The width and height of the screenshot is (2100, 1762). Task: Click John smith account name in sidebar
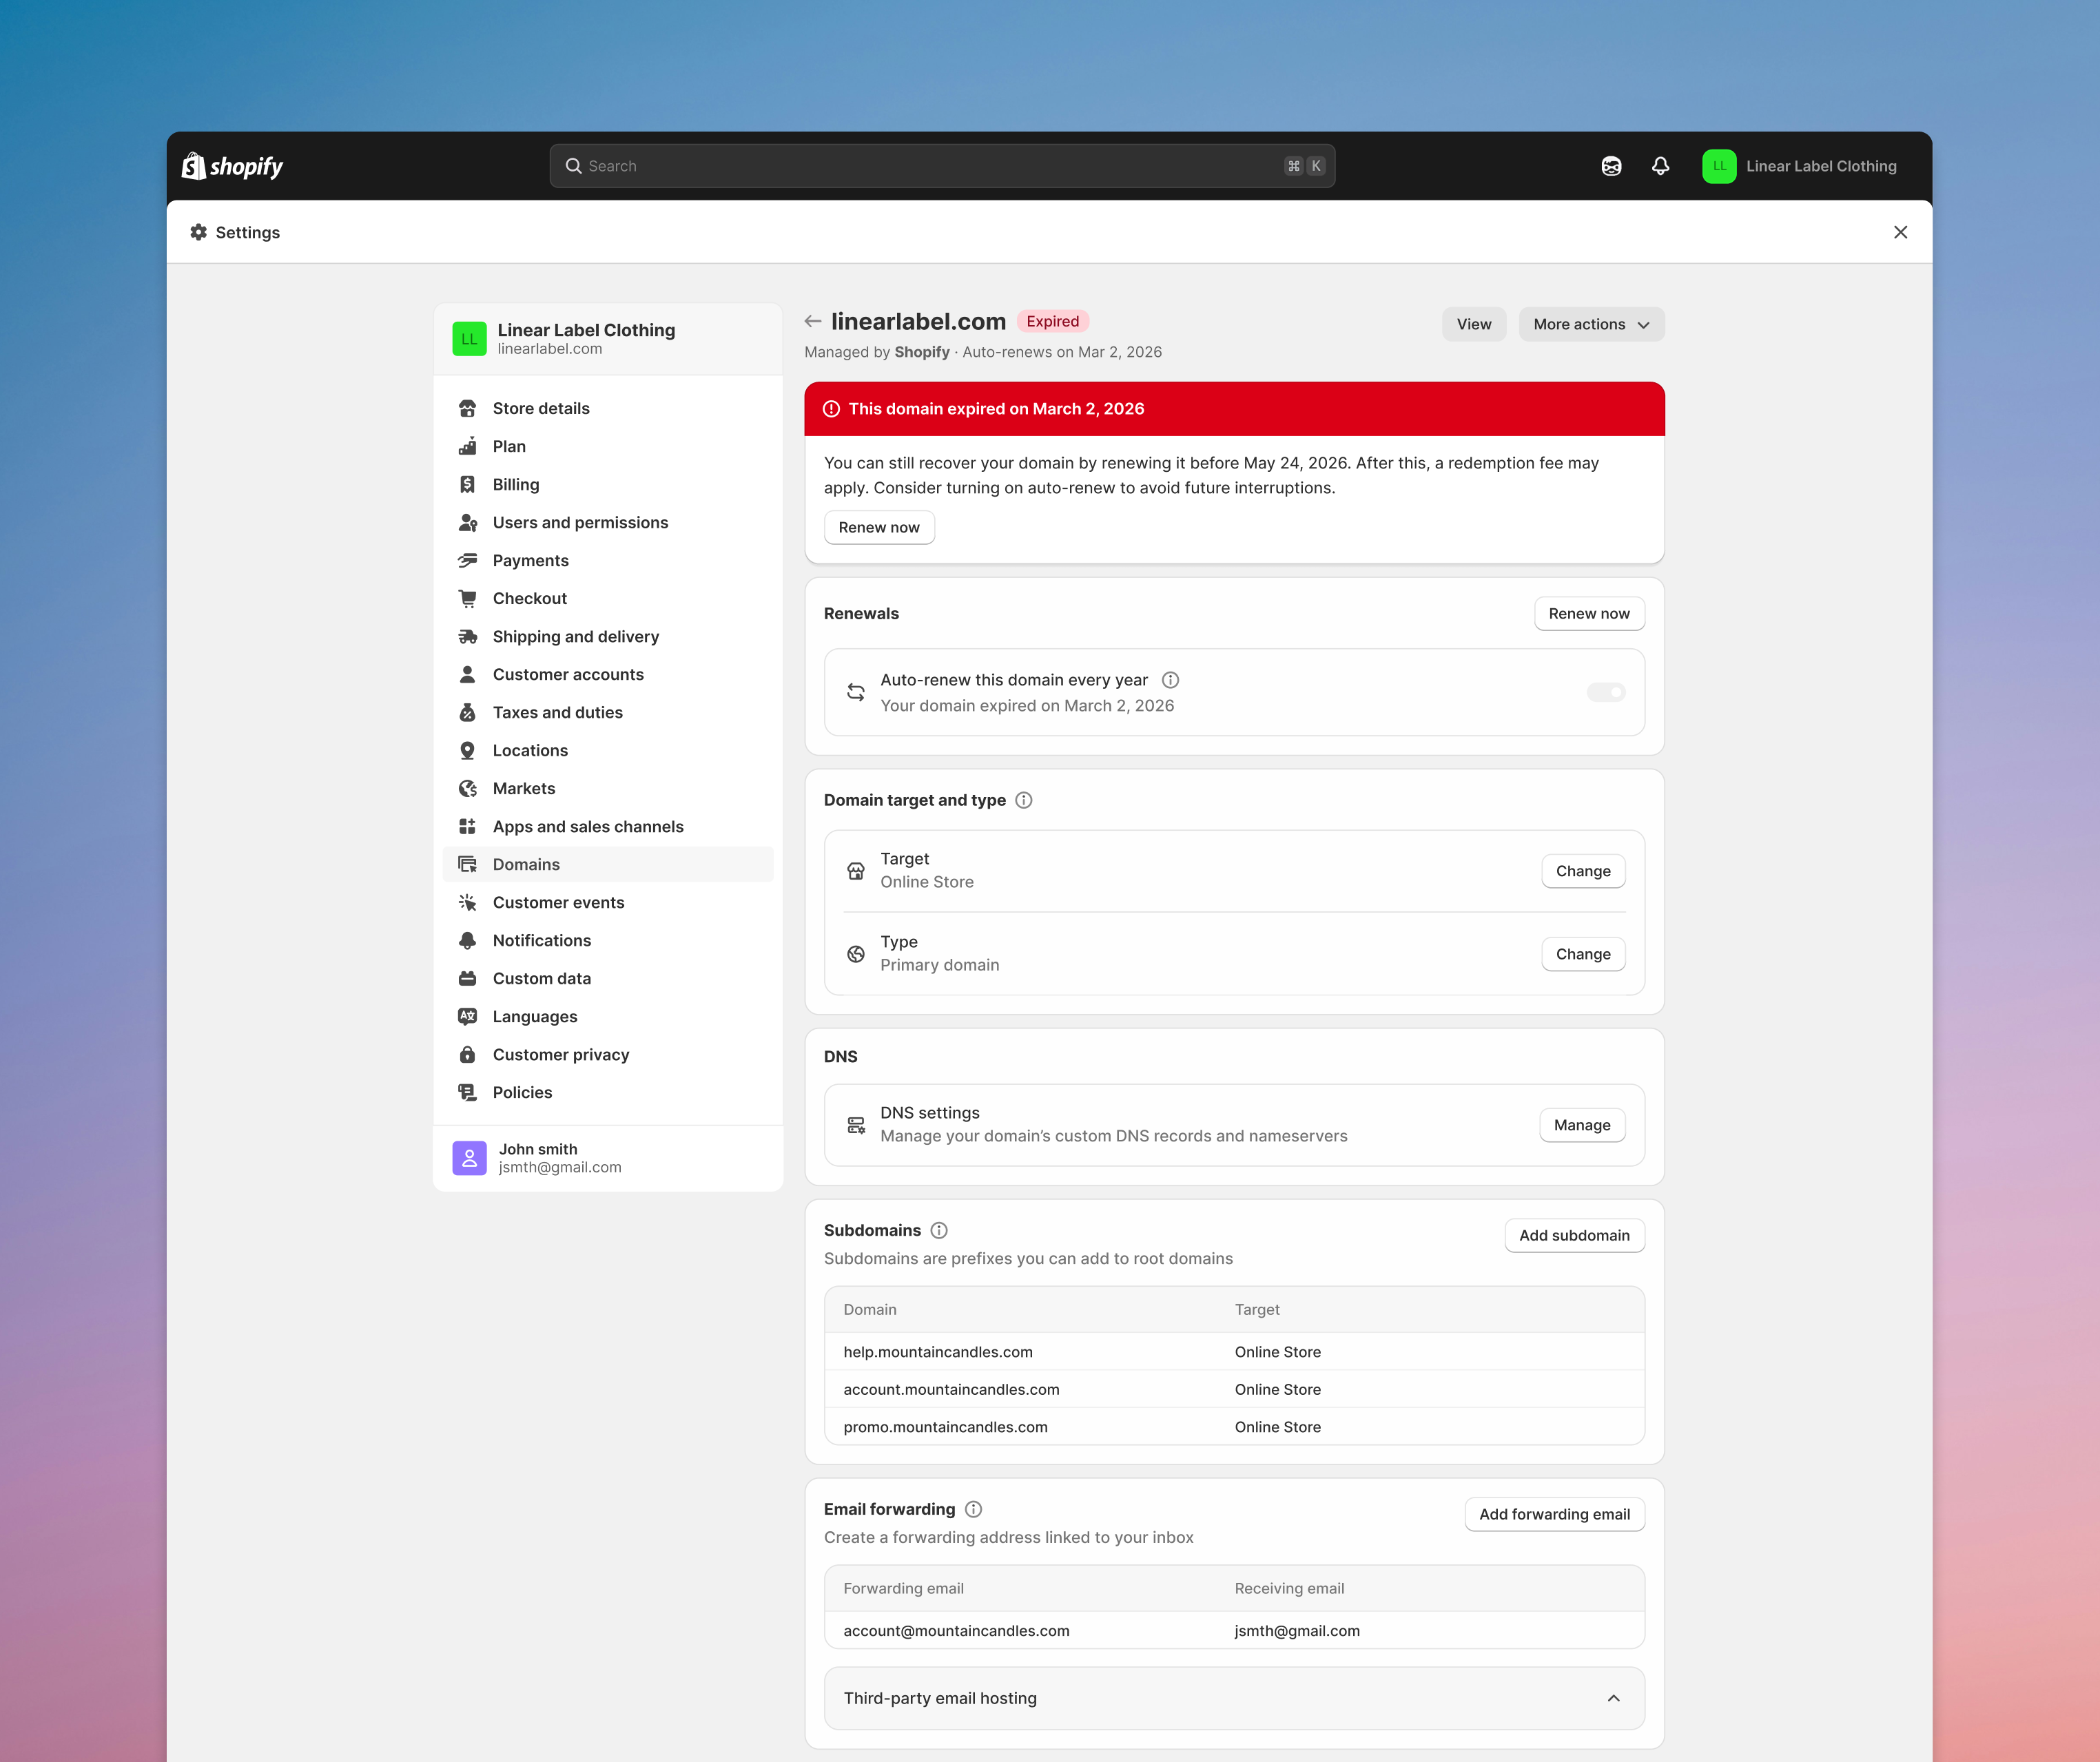(538, 1149)
